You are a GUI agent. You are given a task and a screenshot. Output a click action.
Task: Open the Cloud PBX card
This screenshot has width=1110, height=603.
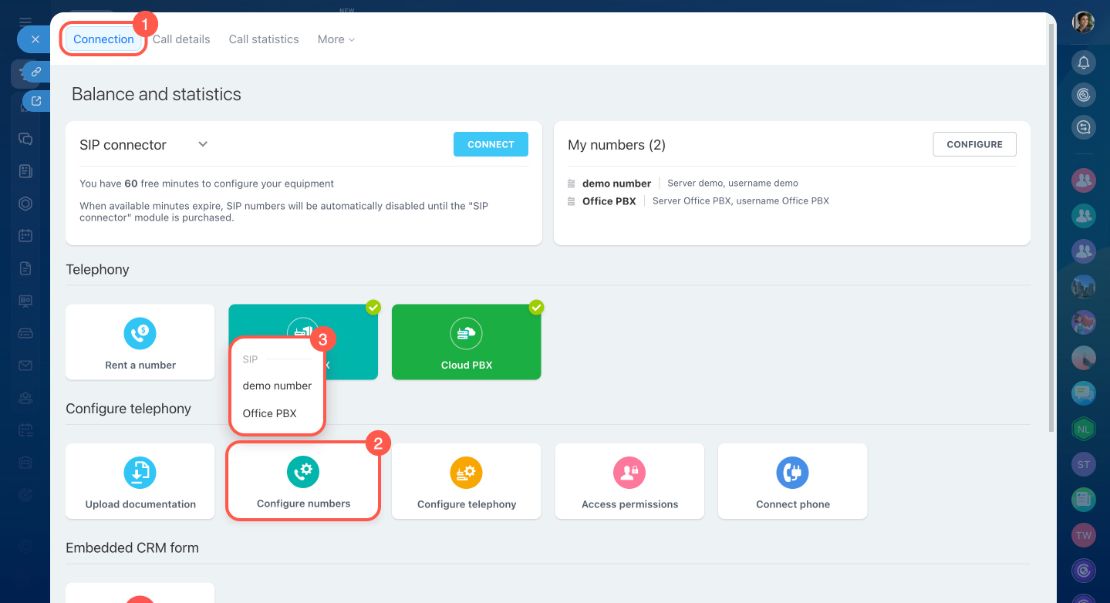pos(466,342)
